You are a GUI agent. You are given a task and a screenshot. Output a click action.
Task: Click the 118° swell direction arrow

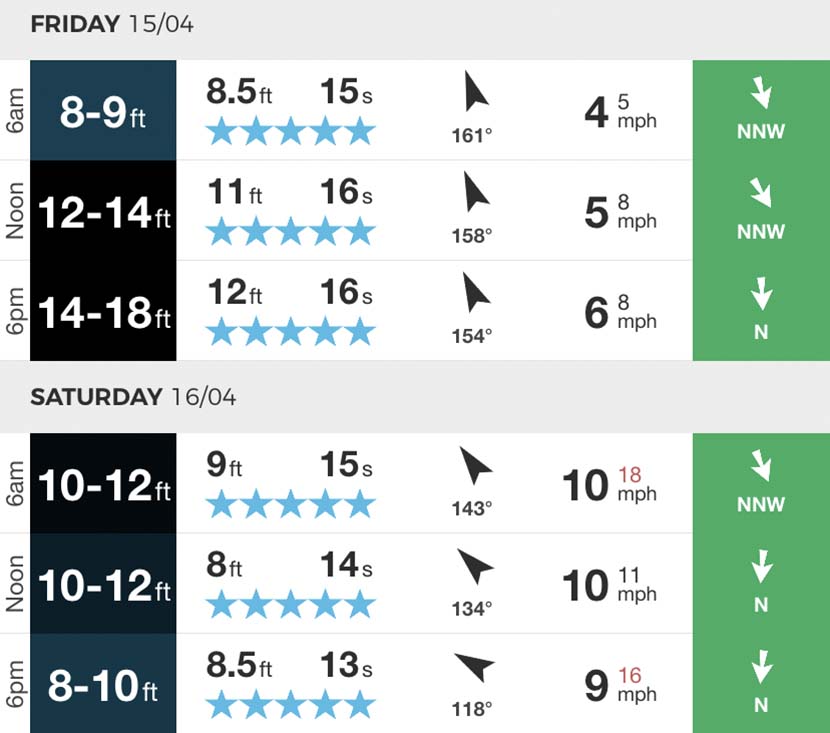coord(475,667)
